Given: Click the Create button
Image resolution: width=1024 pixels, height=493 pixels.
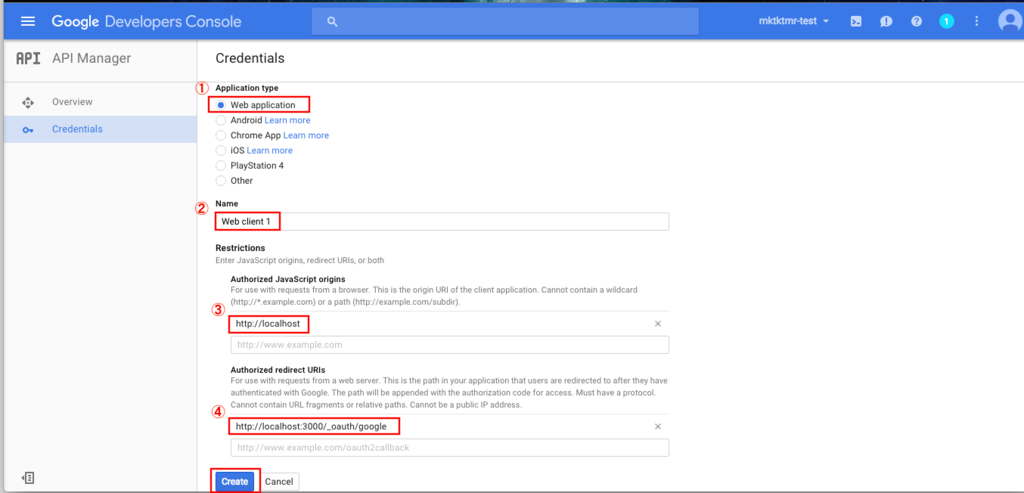Looking at the screenshot, I should click(x=234, y=481).
